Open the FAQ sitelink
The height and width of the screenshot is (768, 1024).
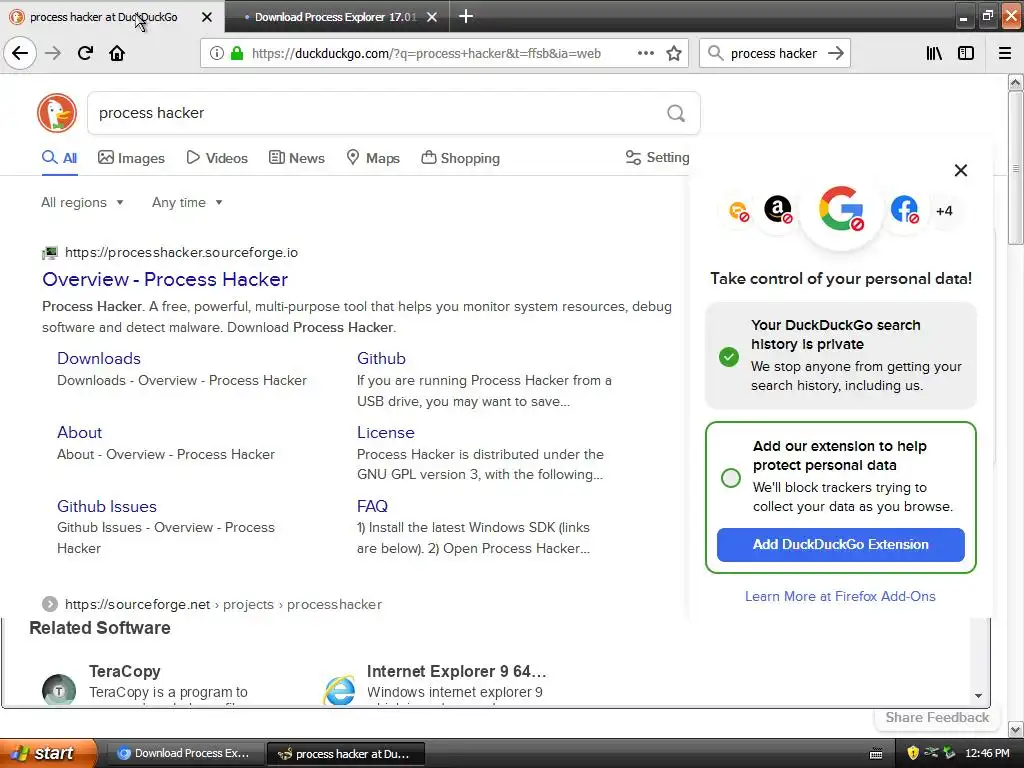(x=372, y=506)
